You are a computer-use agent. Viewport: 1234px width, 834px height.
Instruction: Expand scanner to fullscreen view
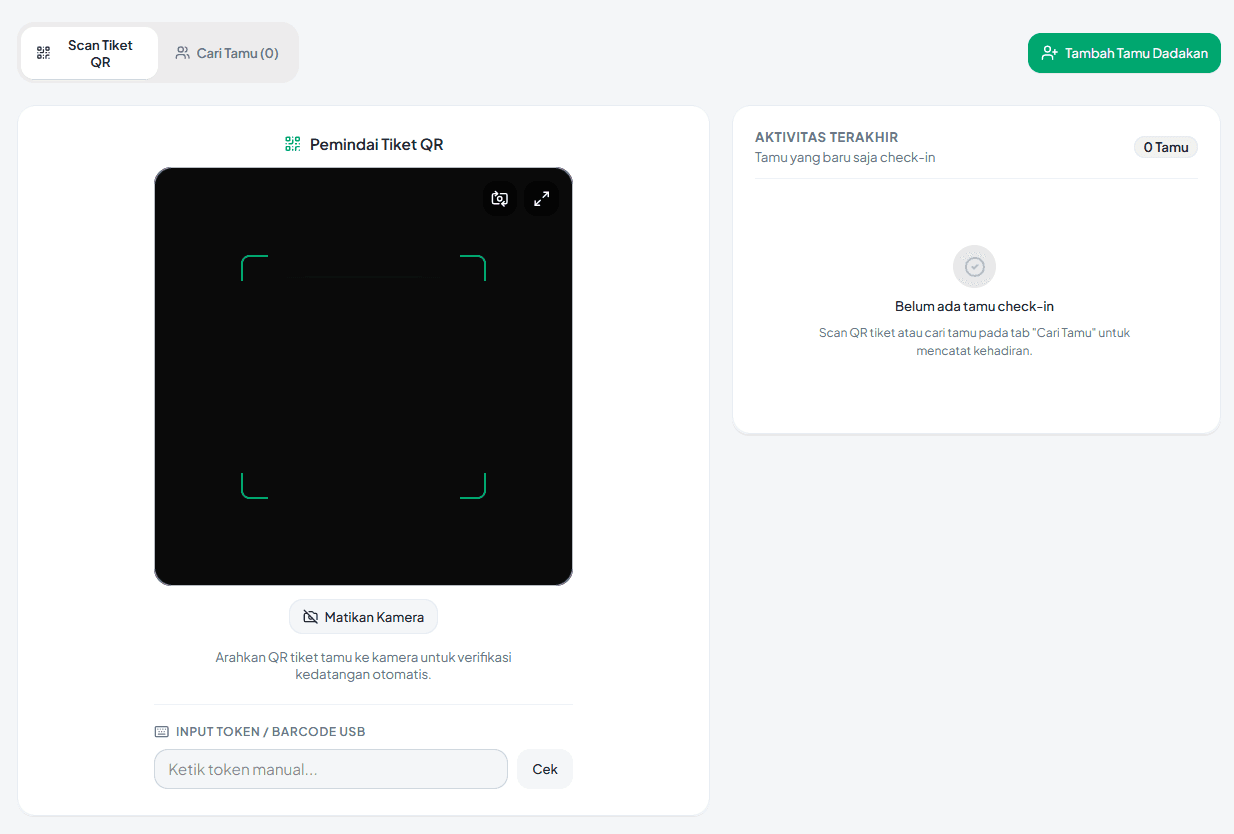click(x=542, y=198)
